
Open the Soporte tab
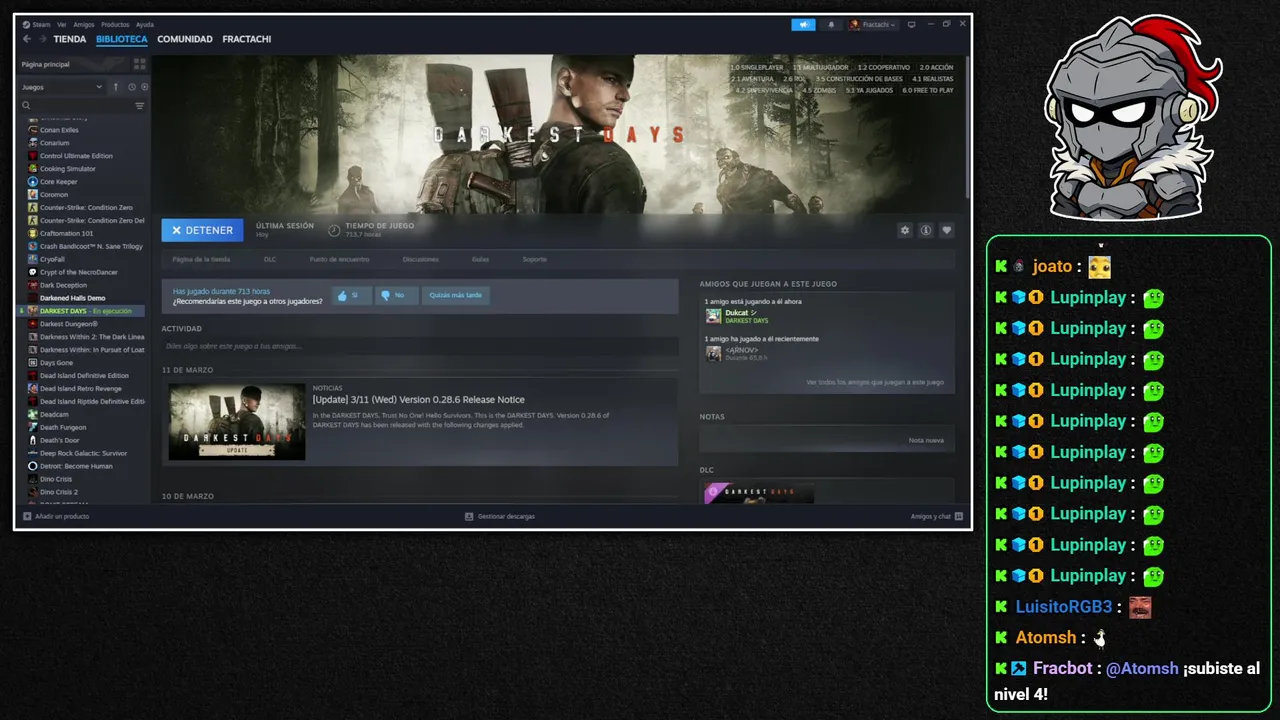535,259
